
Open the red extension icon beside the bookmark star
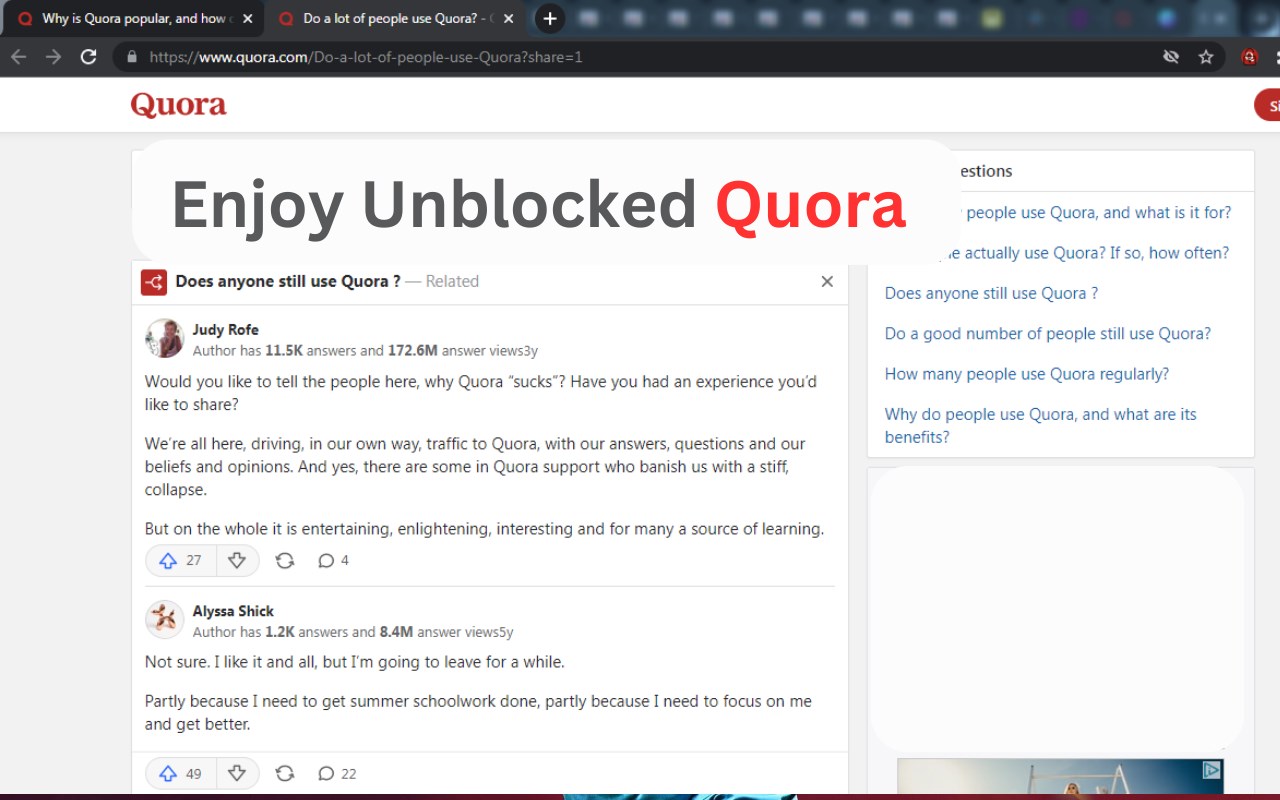pos(1249,57)
